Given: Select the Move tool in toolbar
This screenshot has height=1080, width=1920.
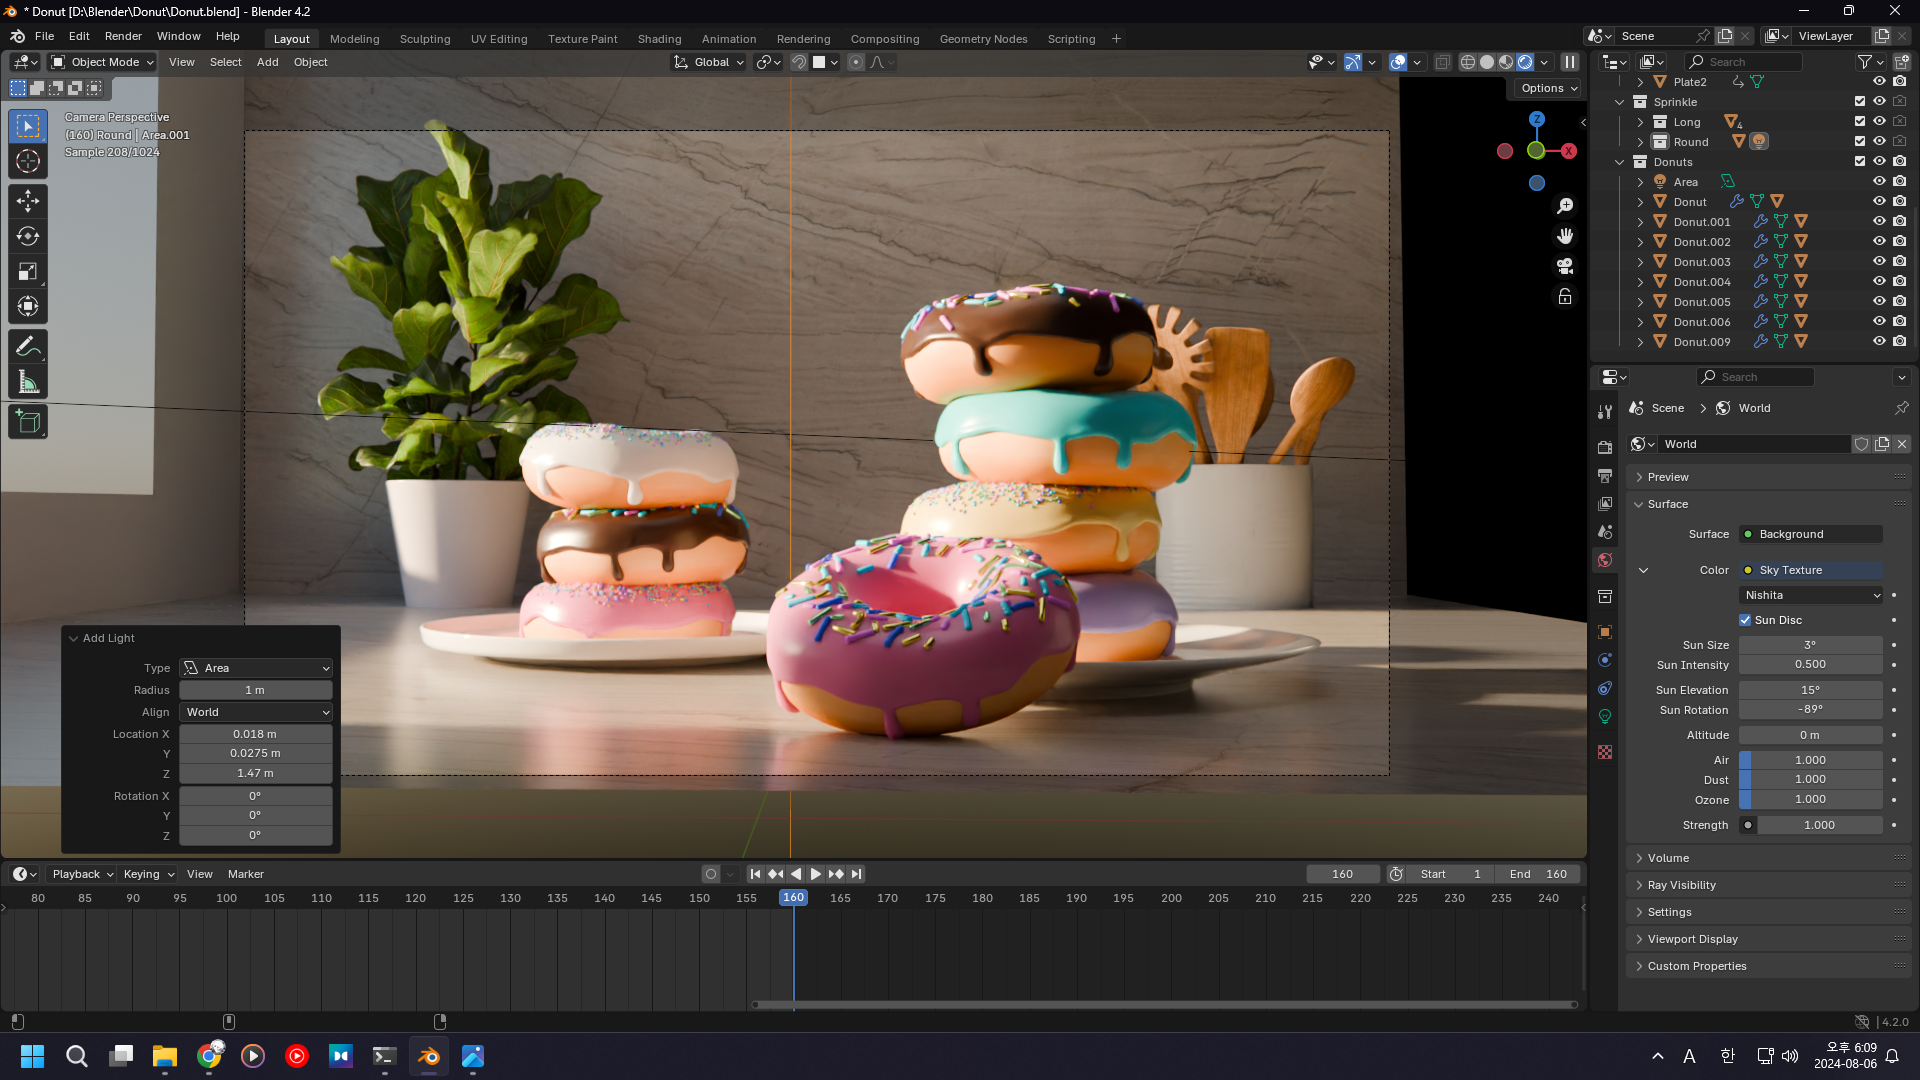Looking at the screenshot, I should (28, 201).
